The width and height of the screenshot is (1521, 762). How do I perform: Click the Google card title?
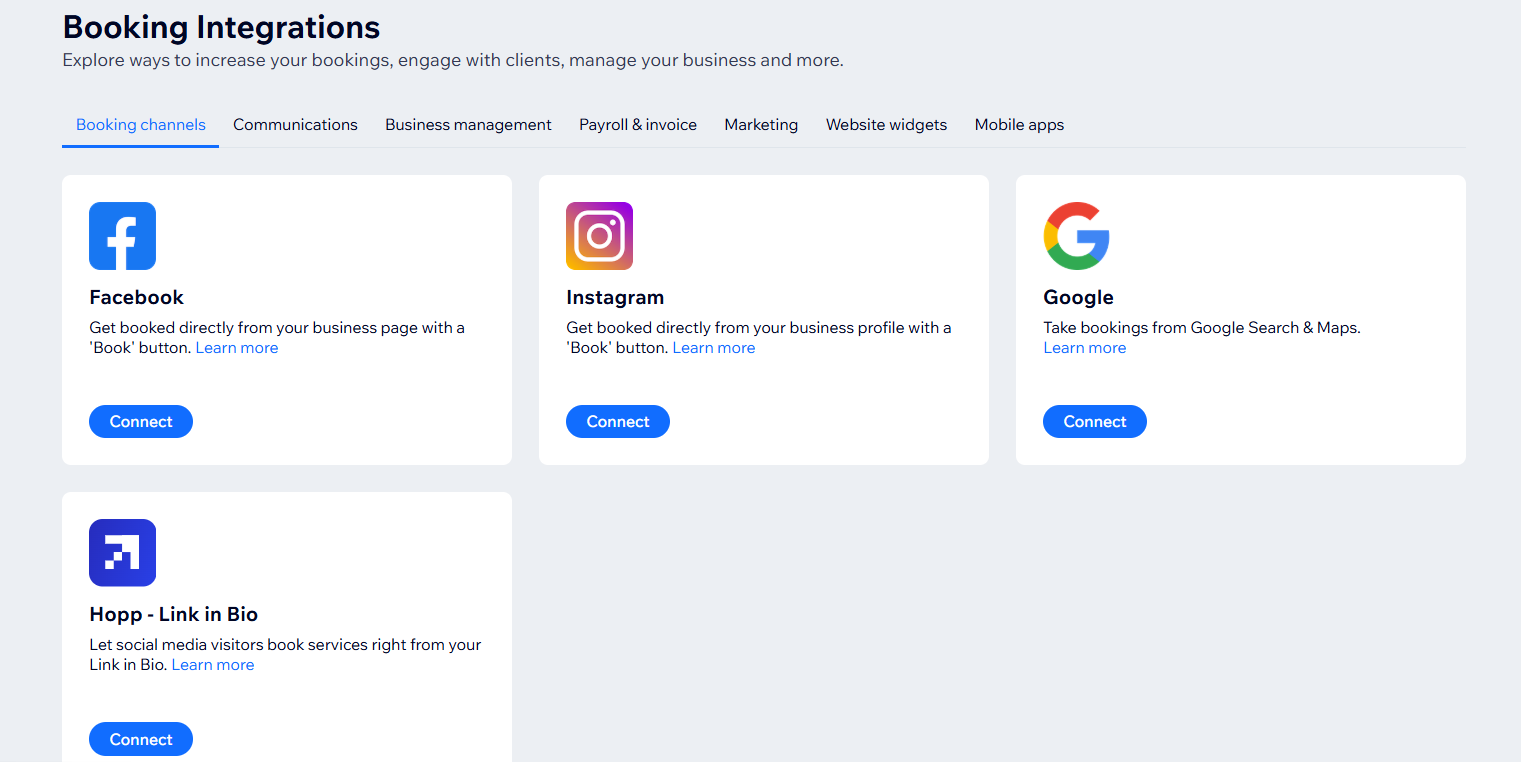point(1078,297)
